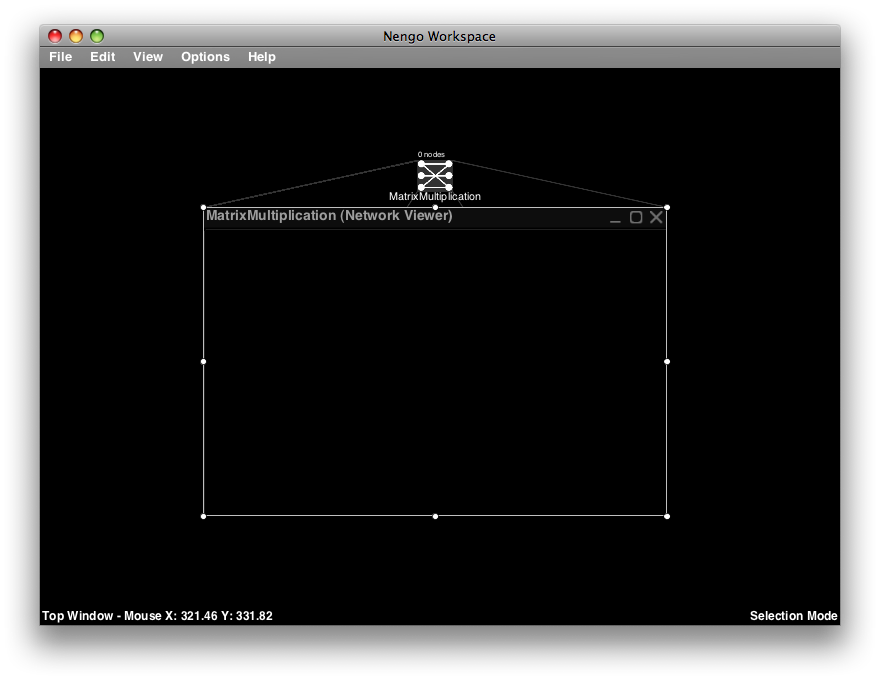The width and height of the screenshot is (880, 680).
Task: Click the right edge middle handle of Network Viewer
Action: click(x=667, y=361)
